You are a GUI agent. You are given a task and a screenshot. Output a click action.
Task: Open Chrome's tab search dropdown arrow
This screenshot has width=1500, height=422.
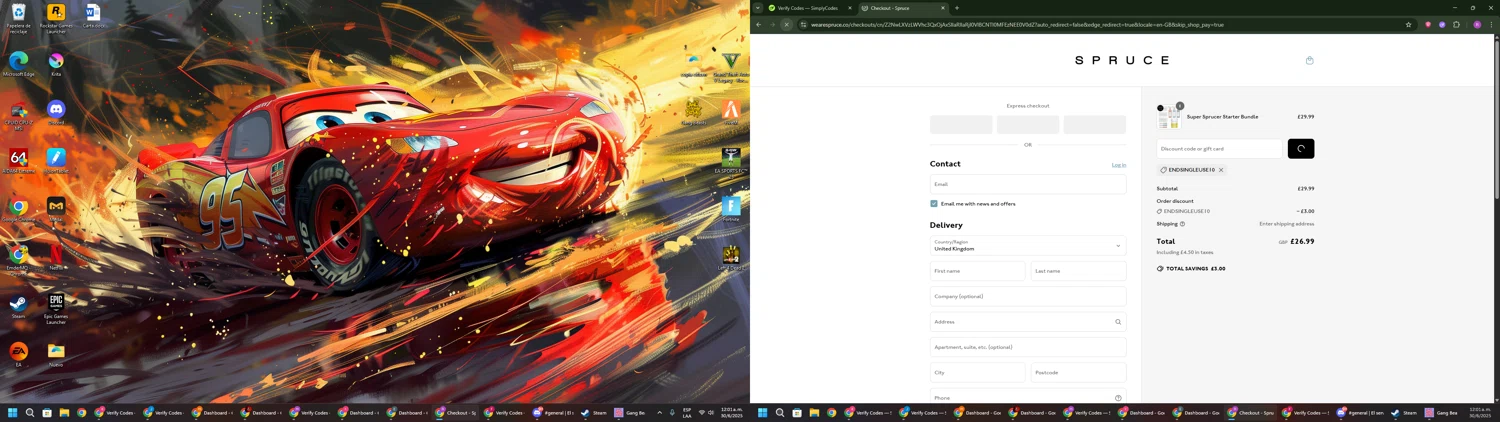point(757,8)
